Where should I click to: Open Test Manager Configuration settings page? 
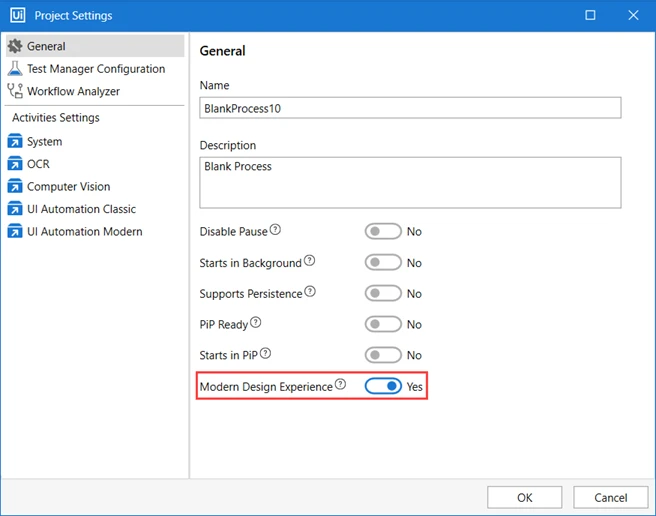(x=95, y=69)
